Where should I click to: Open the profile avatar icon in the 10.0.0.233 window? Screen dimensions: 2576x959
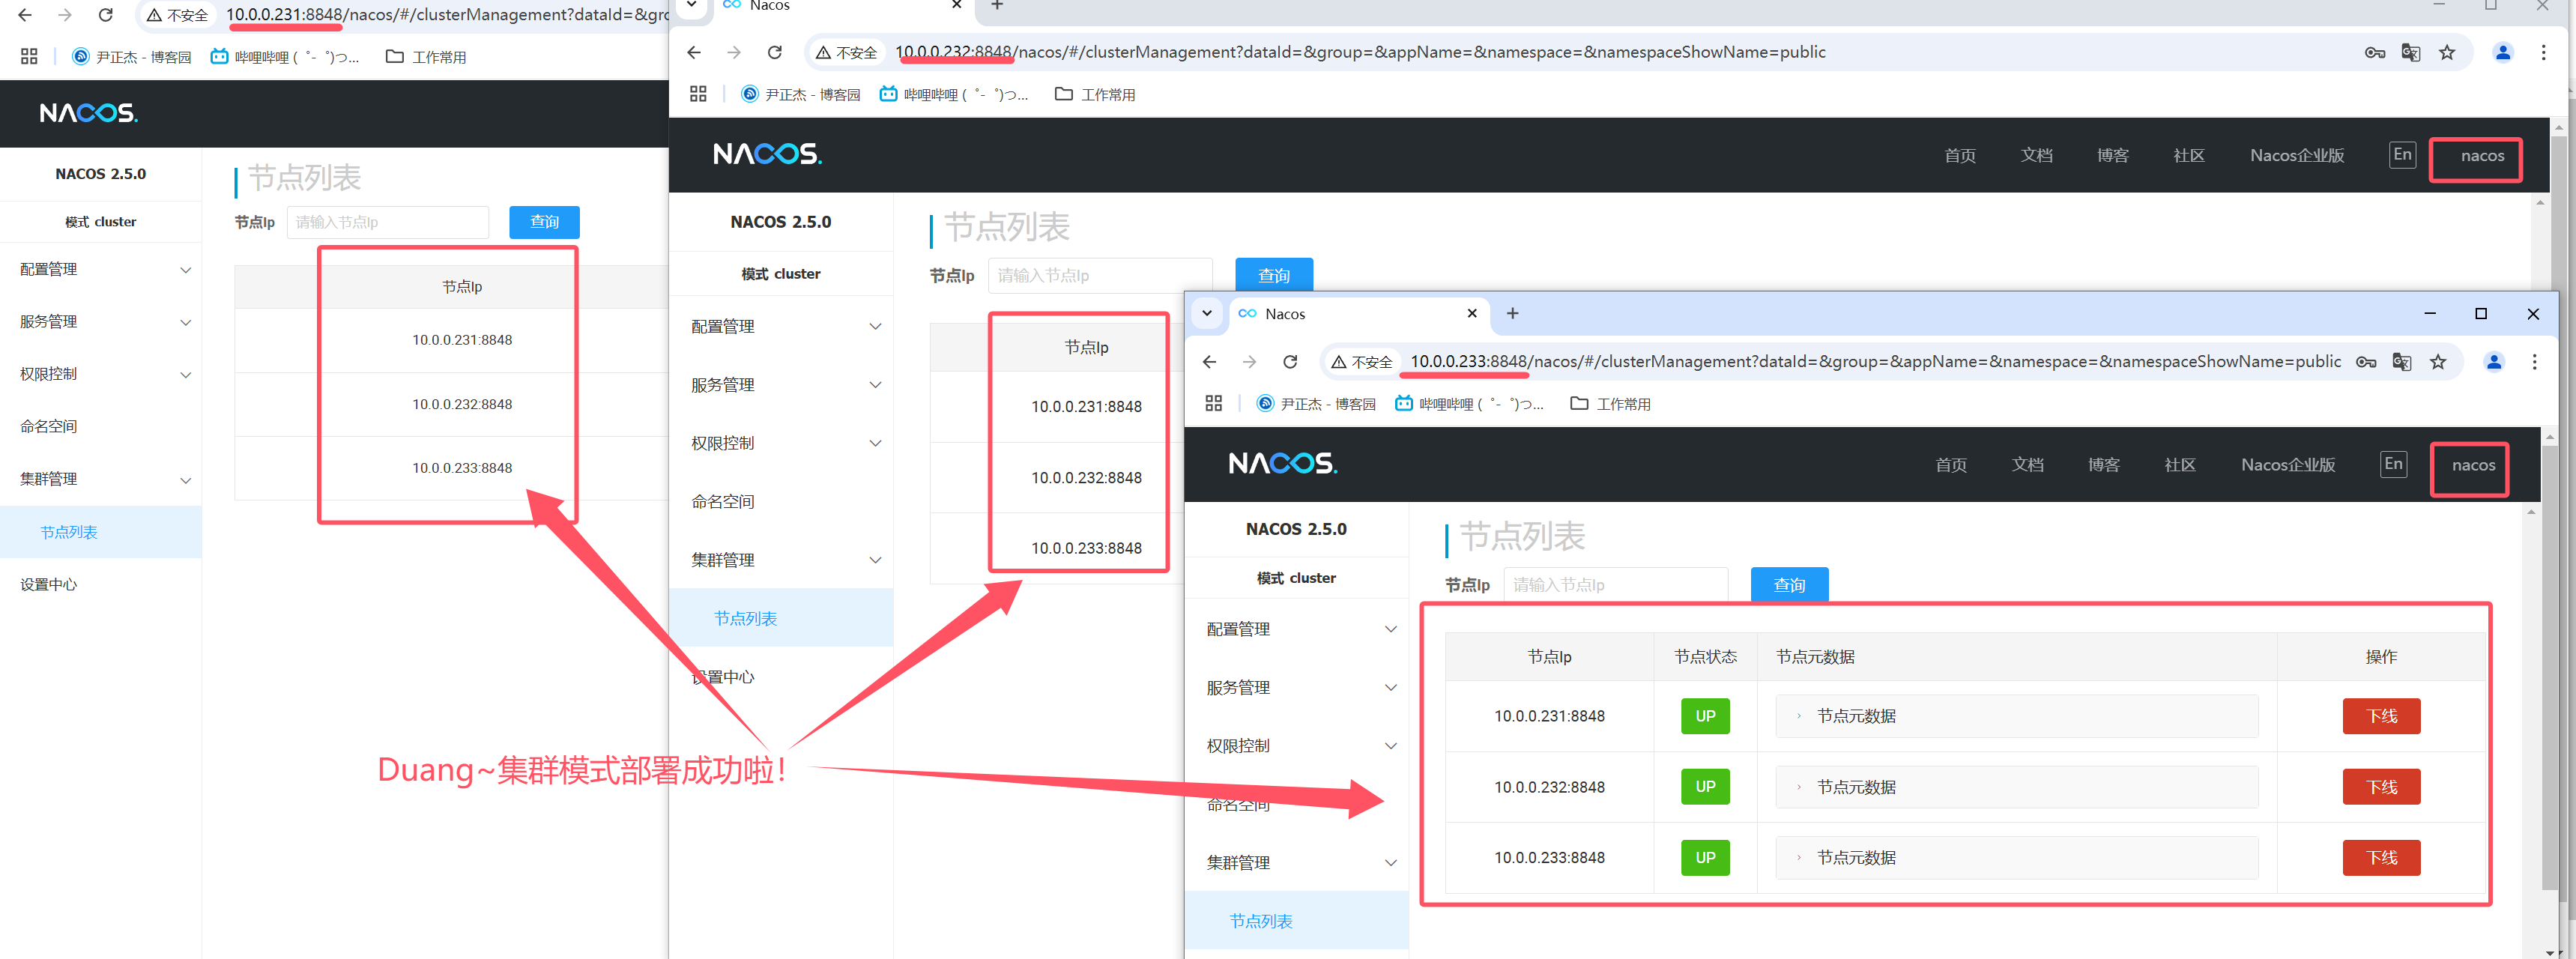tap(2494, 362)
